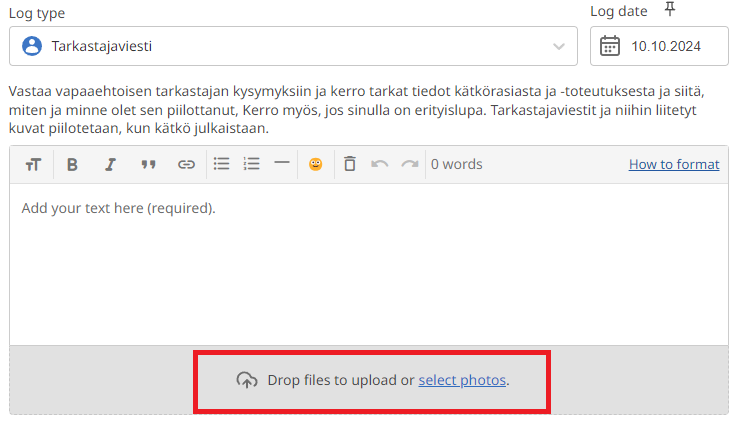Open the emoji picker
This screenshot has height=427, width=736.
click(315, 165)
